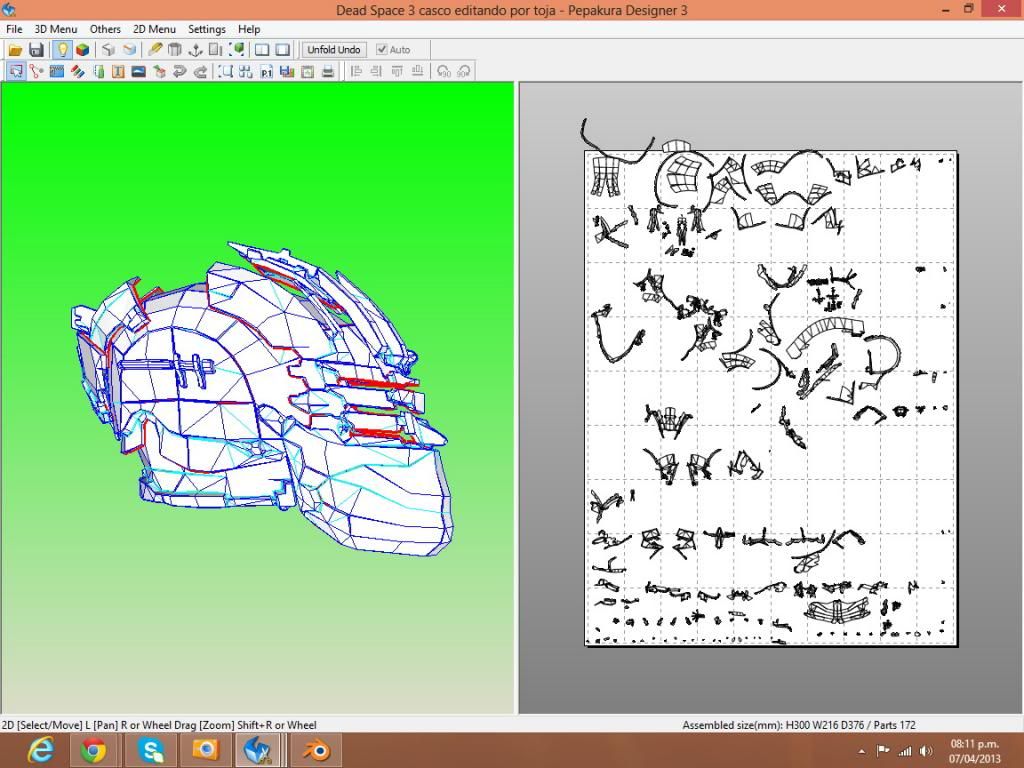Image resolution: width=1024 pixels, height=768 pixels.
Task: Open the File menu
Action: pos(14,29)
